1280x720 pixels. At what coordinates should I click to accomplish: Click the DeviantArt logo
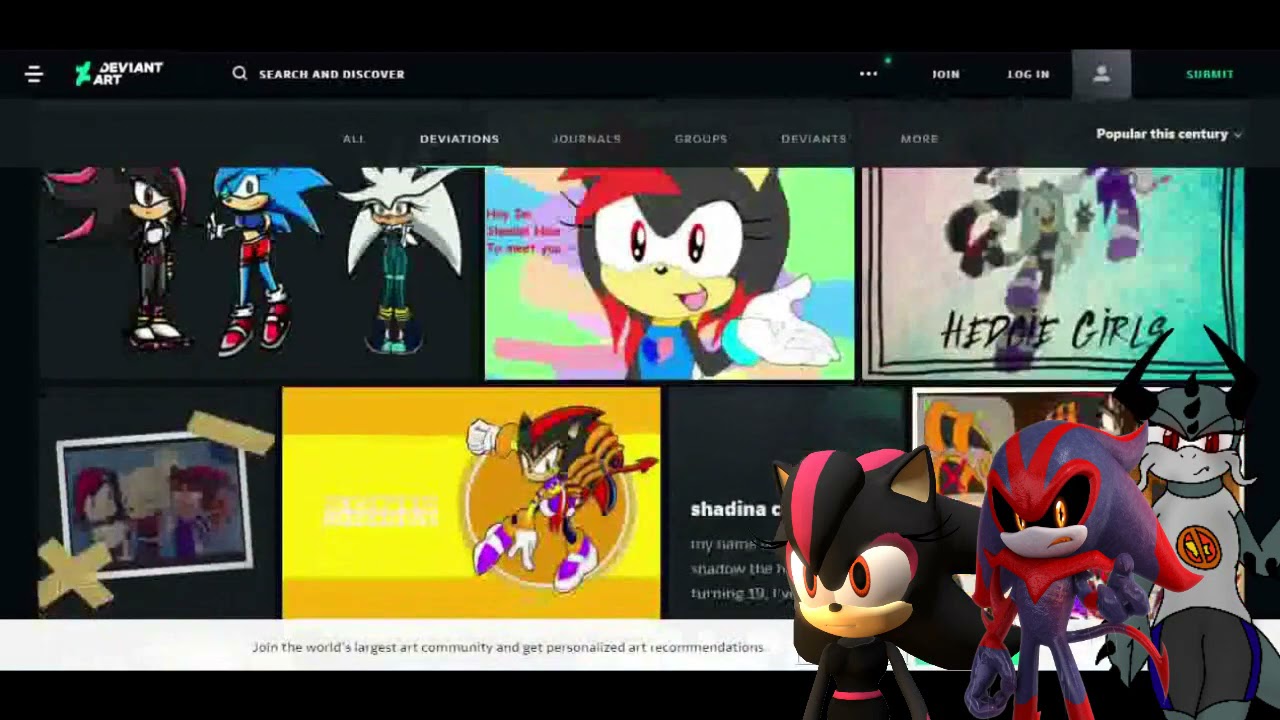coord(119,73)
